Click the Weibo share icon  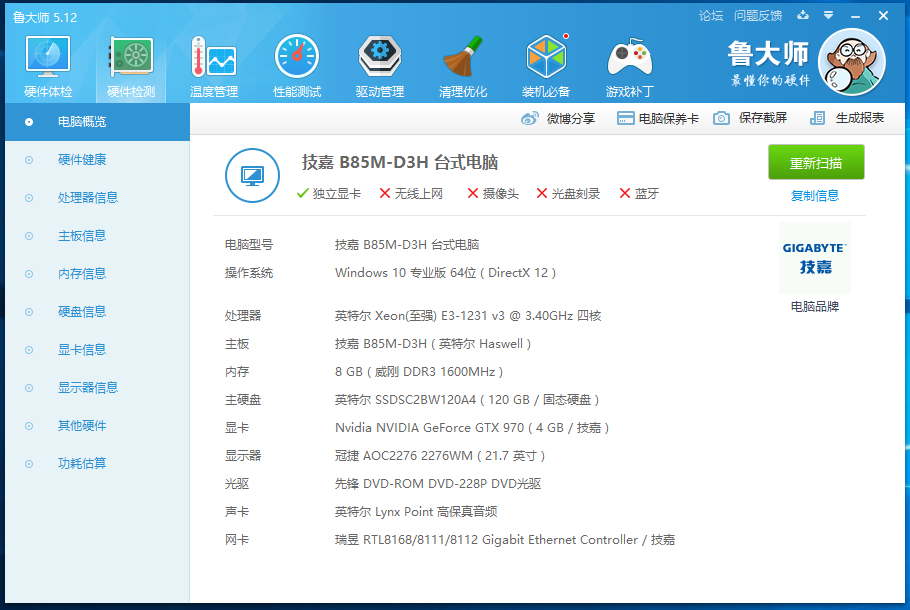(530, 118)
